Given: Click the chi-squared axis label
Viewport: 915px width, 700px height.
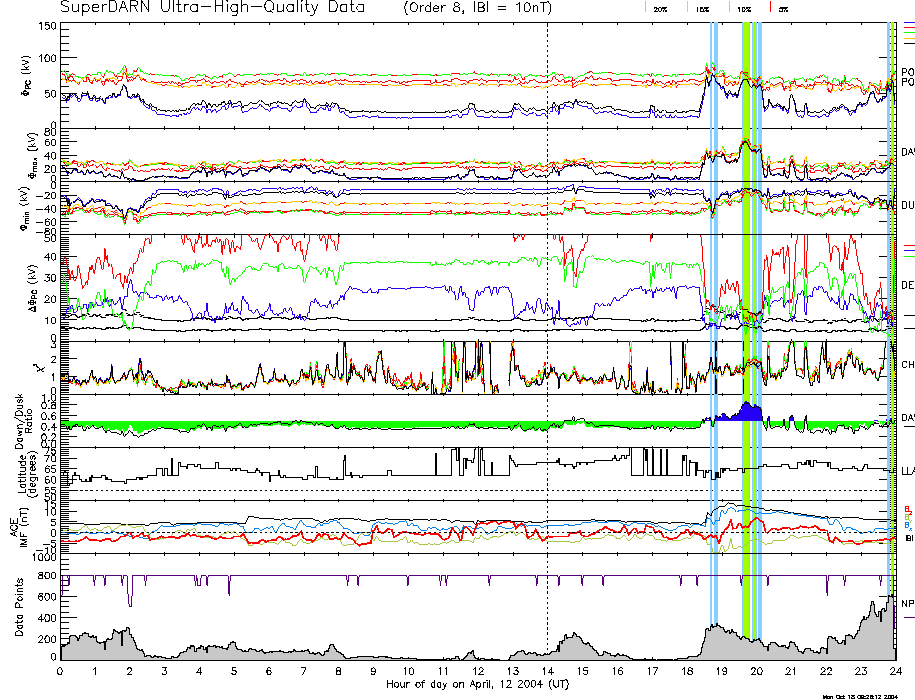Looking at the screenshot, I should tap(39, 368).
